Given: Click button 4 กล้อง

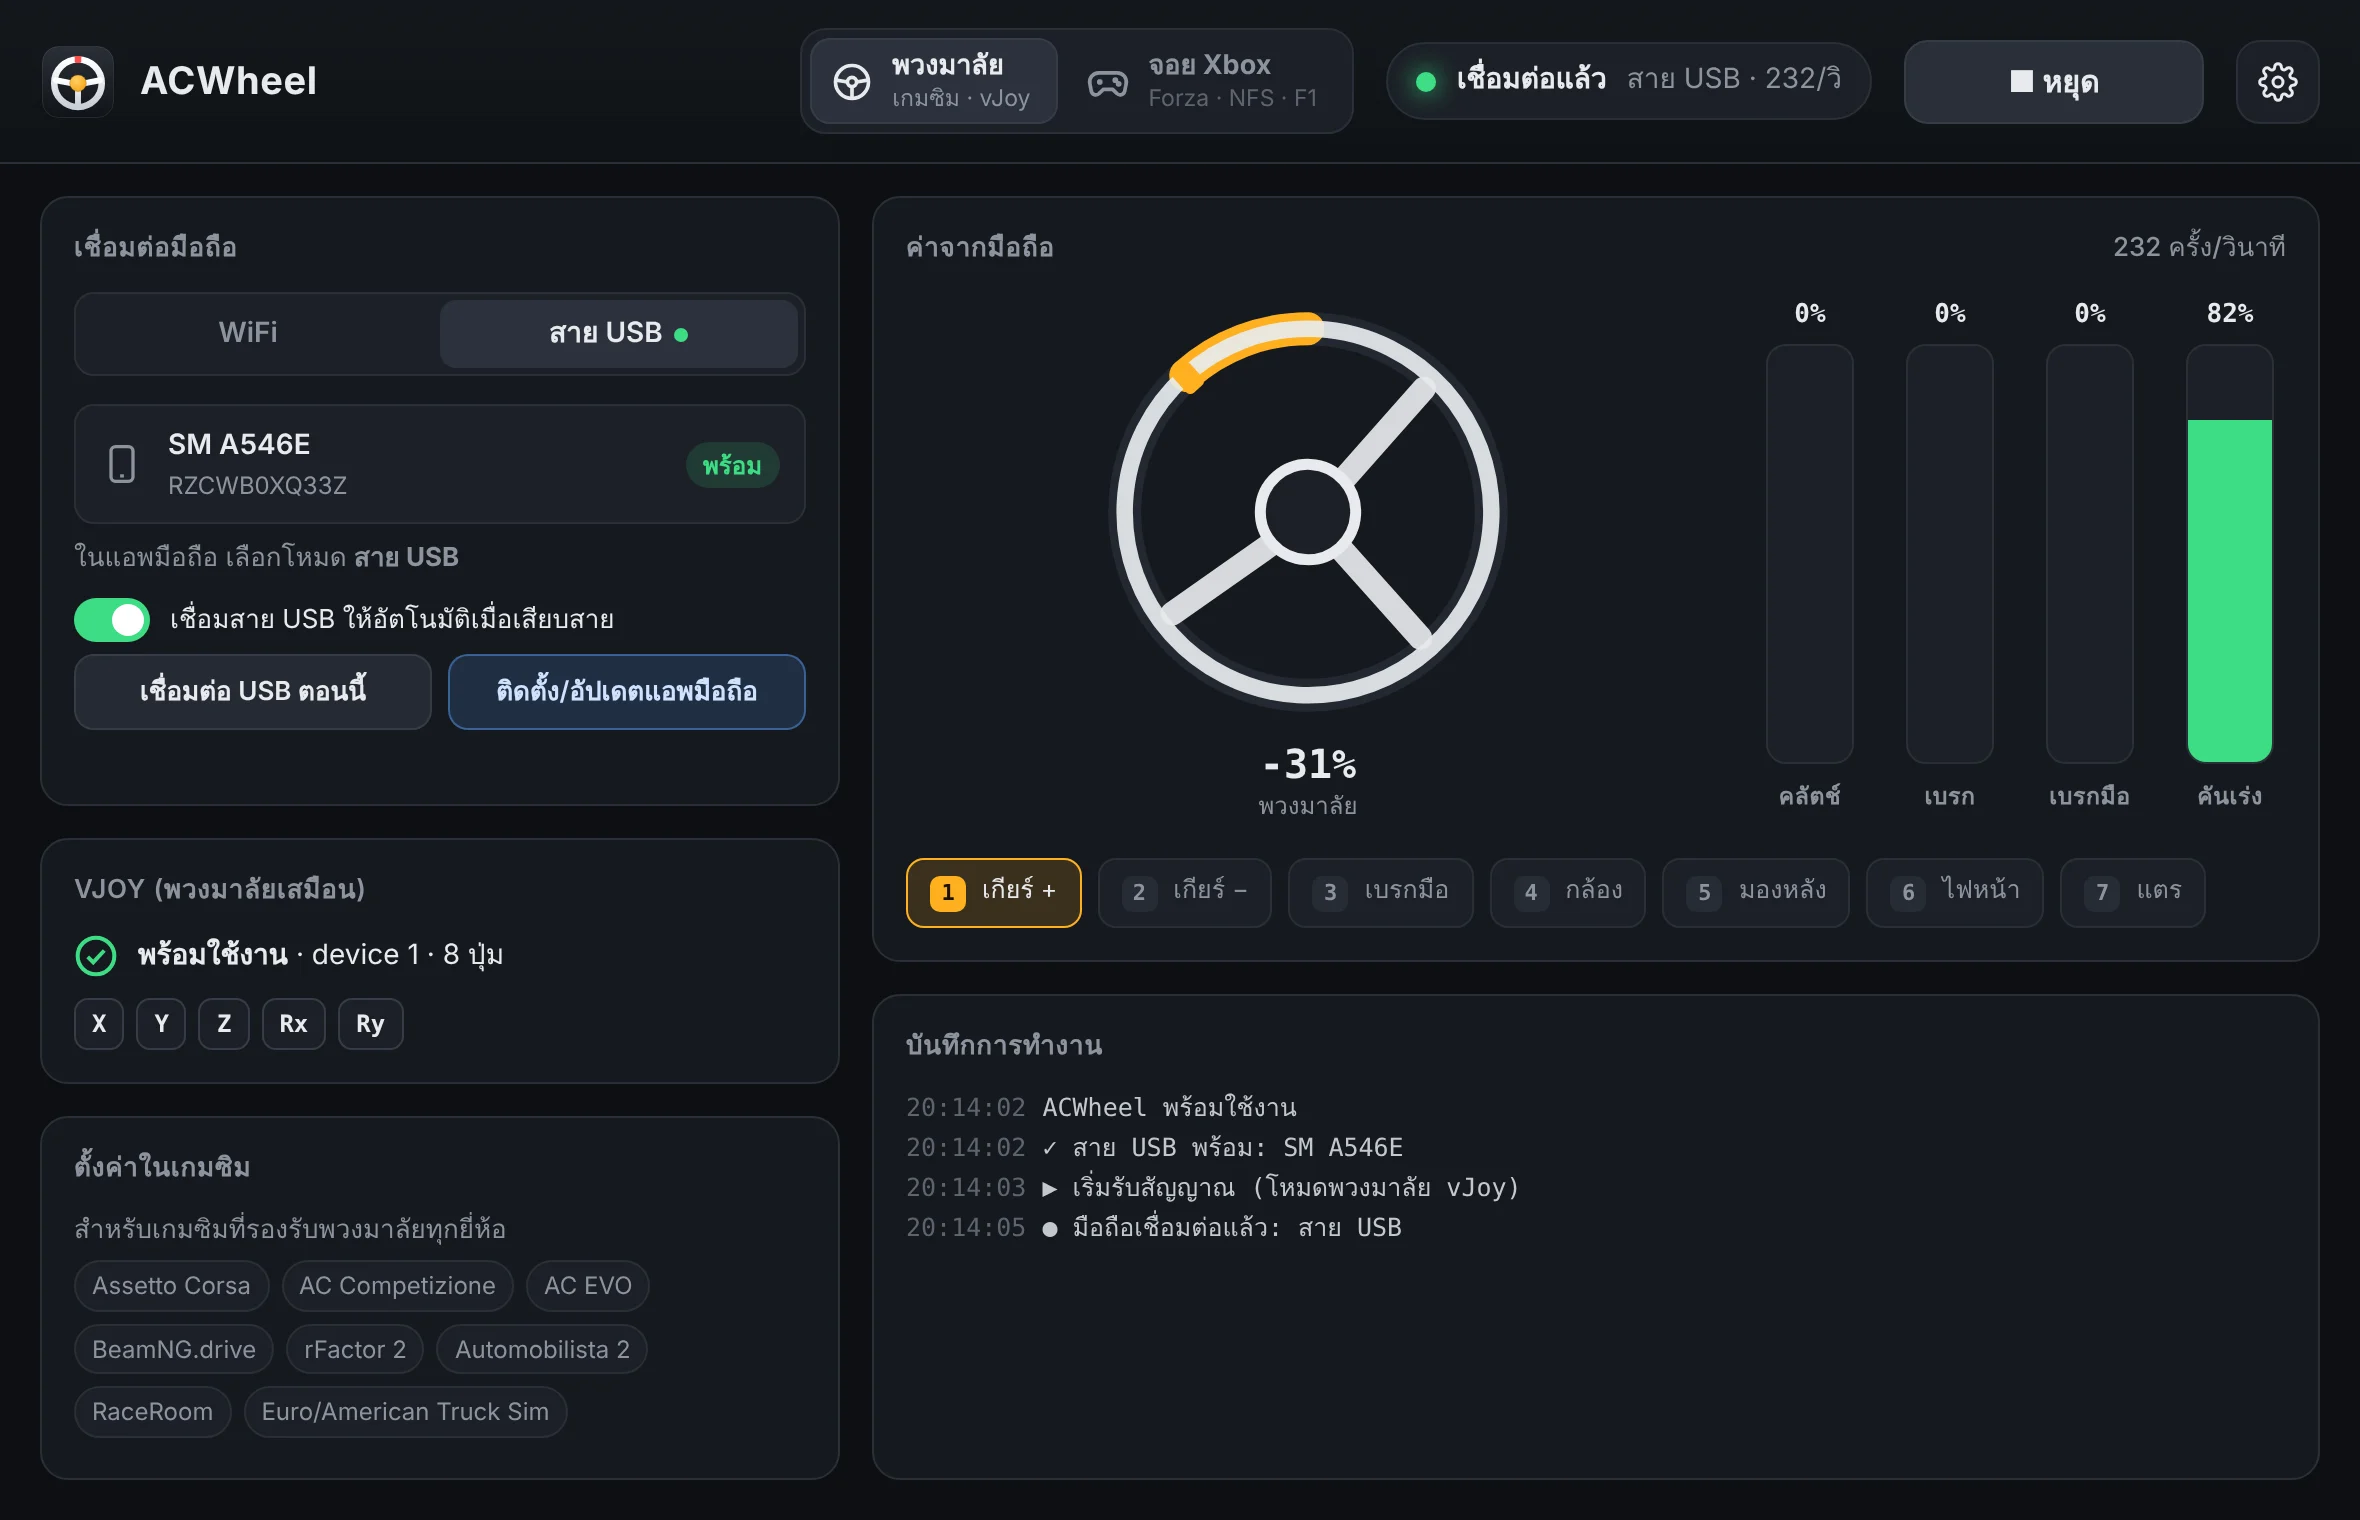Looking at the screenshot, I should [1567, 892].
